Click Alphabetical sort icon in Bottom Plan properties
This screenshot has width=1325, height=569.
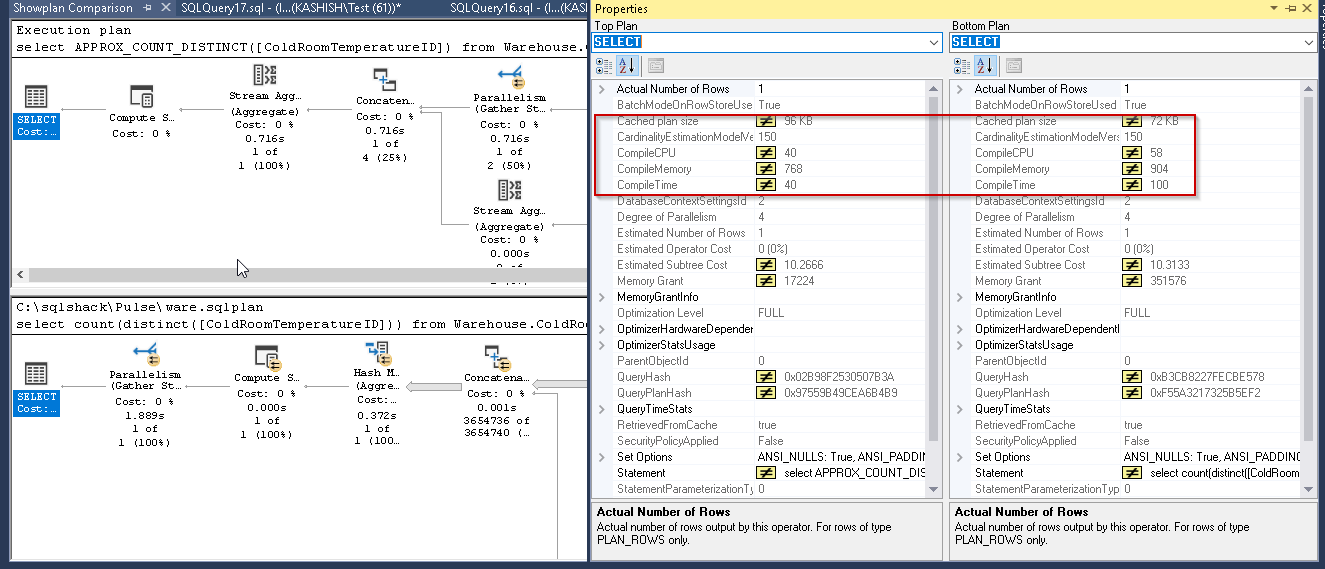(984, 66)
